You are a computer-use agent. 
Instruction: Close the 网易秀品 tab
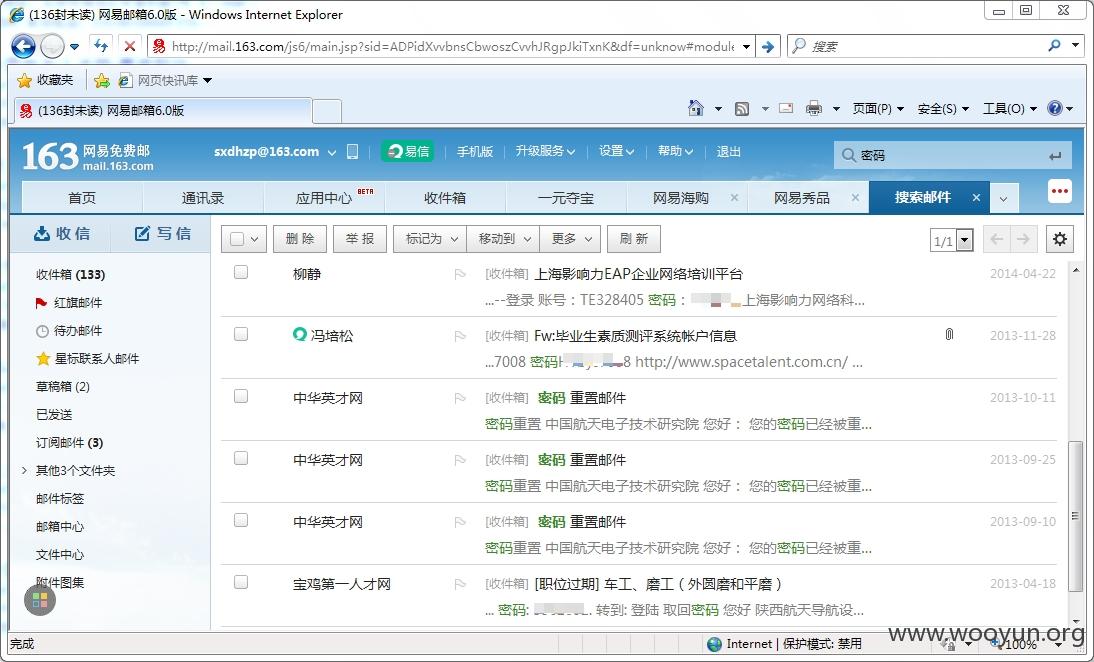click(x=855, y=198)
